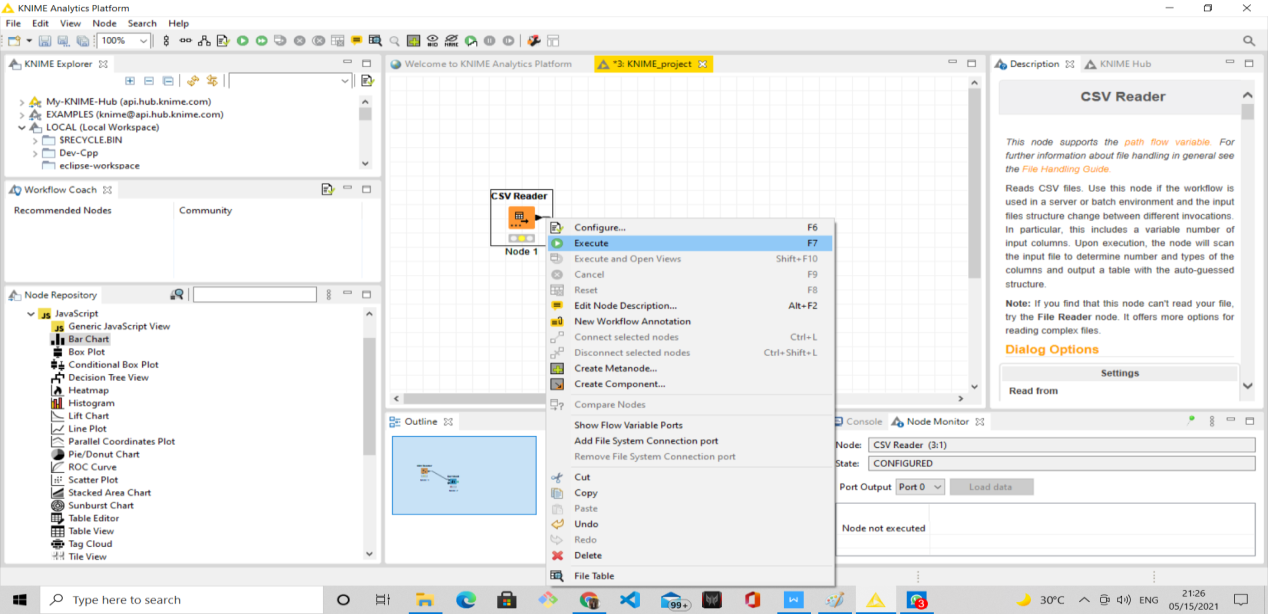1268x614 pixels.
Task: Select Bar Chart in Node Repository
Action: click(x=89, y=339)
